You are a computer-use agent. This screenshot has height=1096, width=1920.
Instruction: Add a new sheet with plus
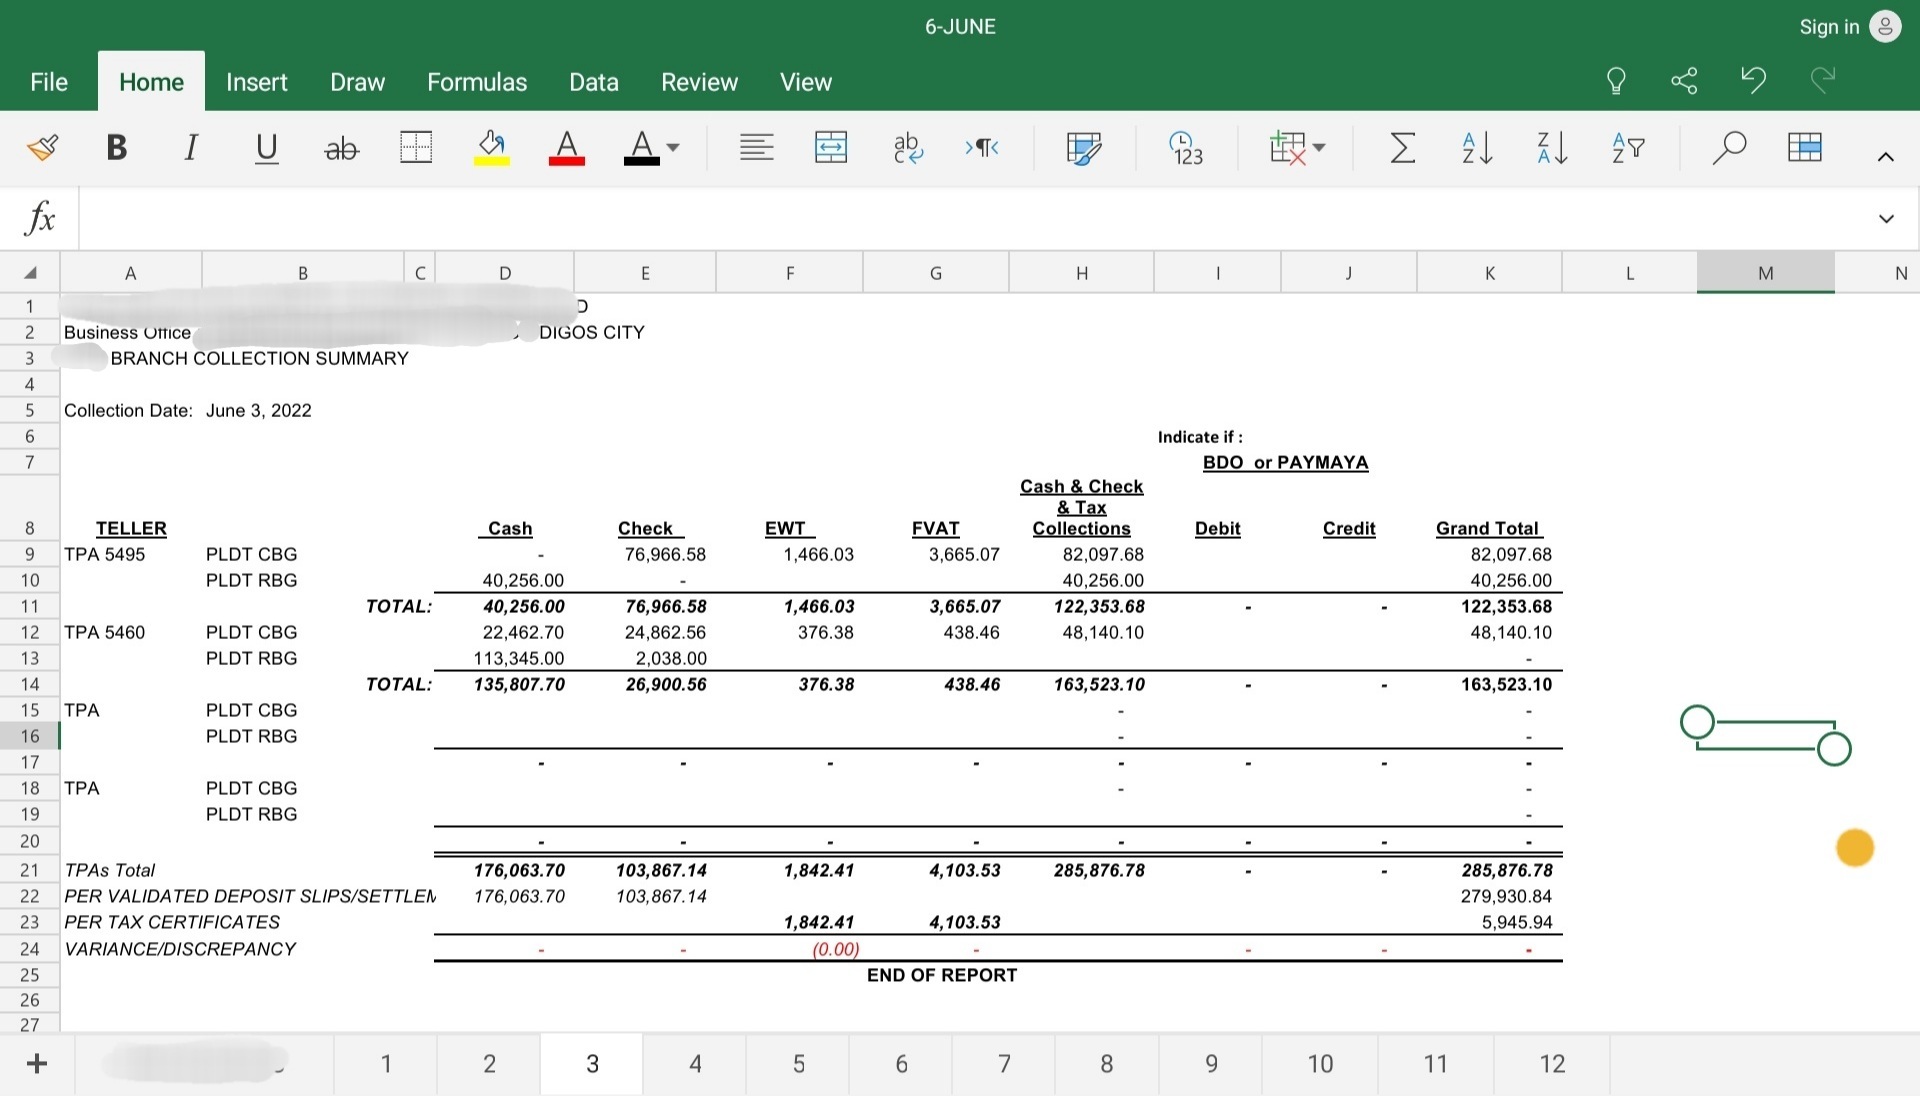pos(37,1064)
